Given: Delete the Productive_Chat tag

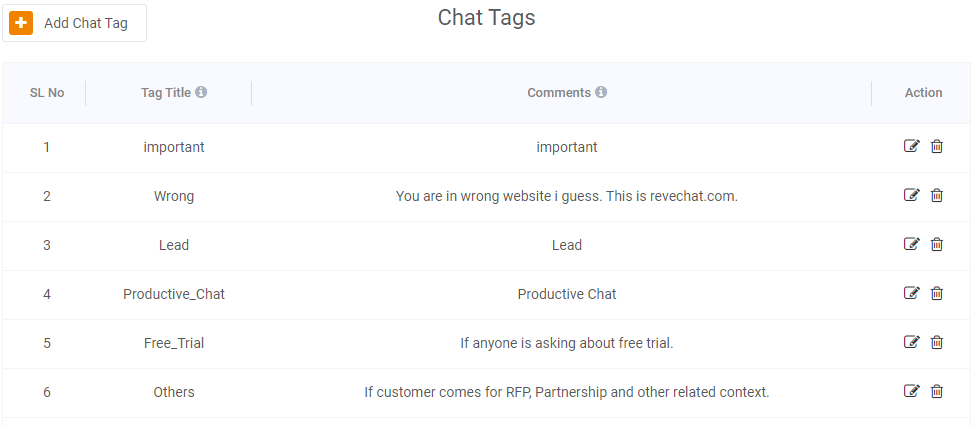Looking at the screenshot, I should coord(937,293).
